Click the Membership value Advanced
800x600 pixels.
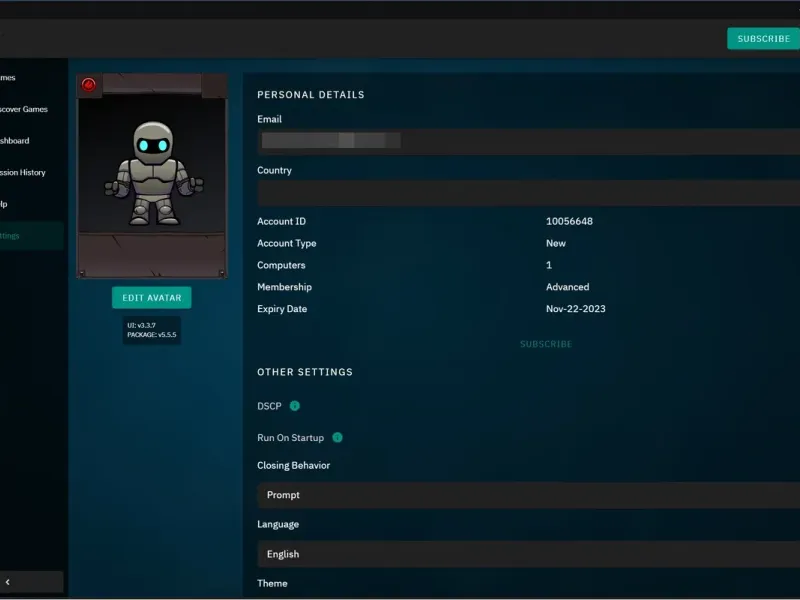coord(567,287)
